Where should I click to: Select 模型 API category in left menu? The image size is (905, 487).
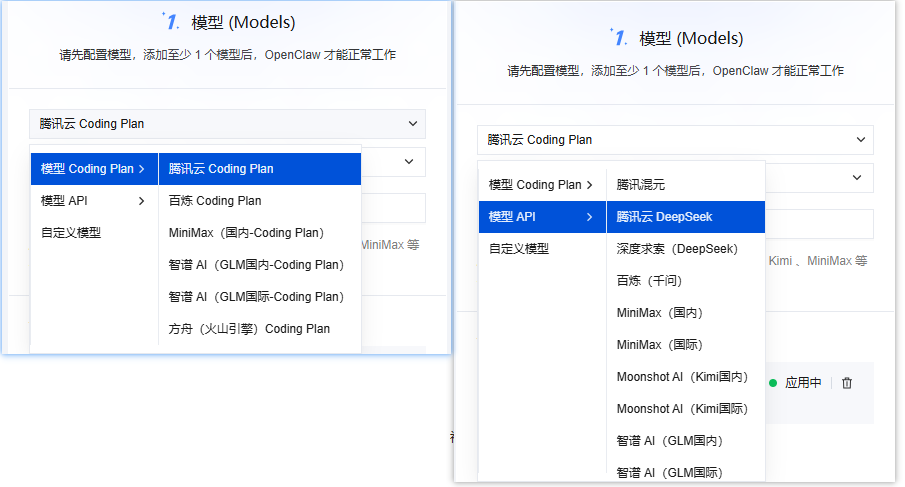pyautogui.click(x=94, y=201)
